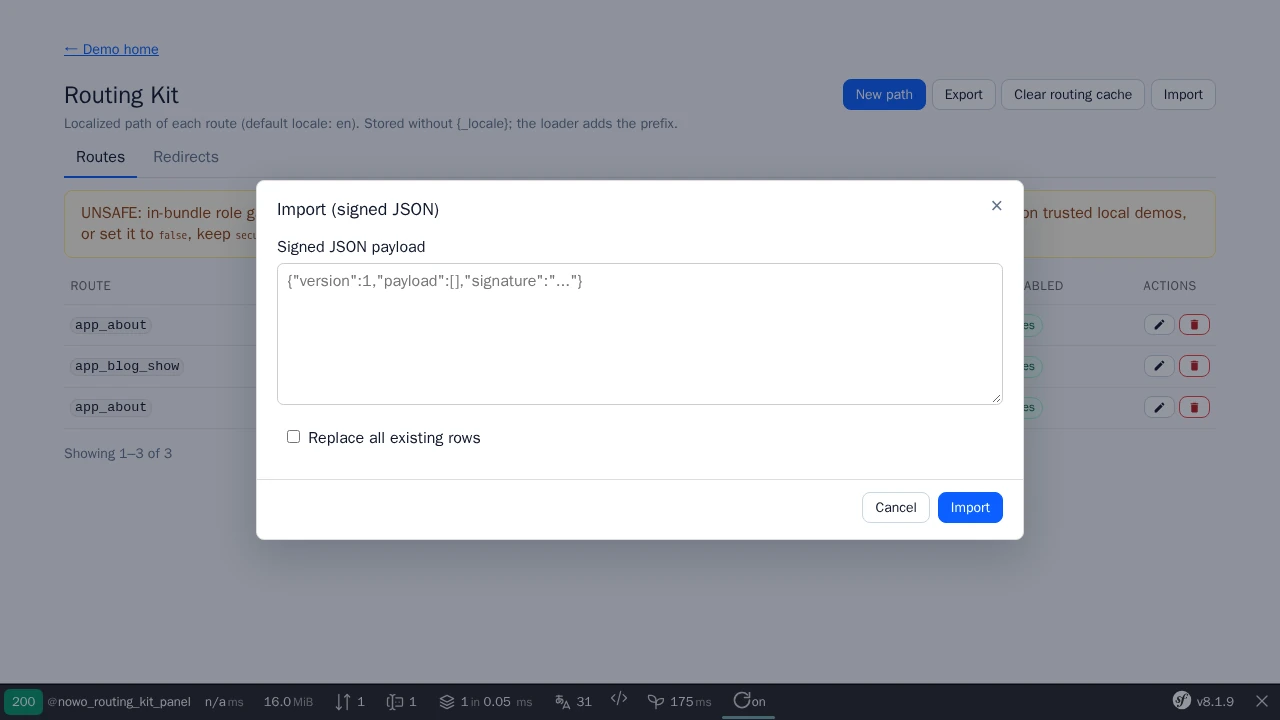Delete the app_blog_show route with its trash icon
This screenshot has height=720, width=1280.
pyautogui.click(x=1194, y=366)
